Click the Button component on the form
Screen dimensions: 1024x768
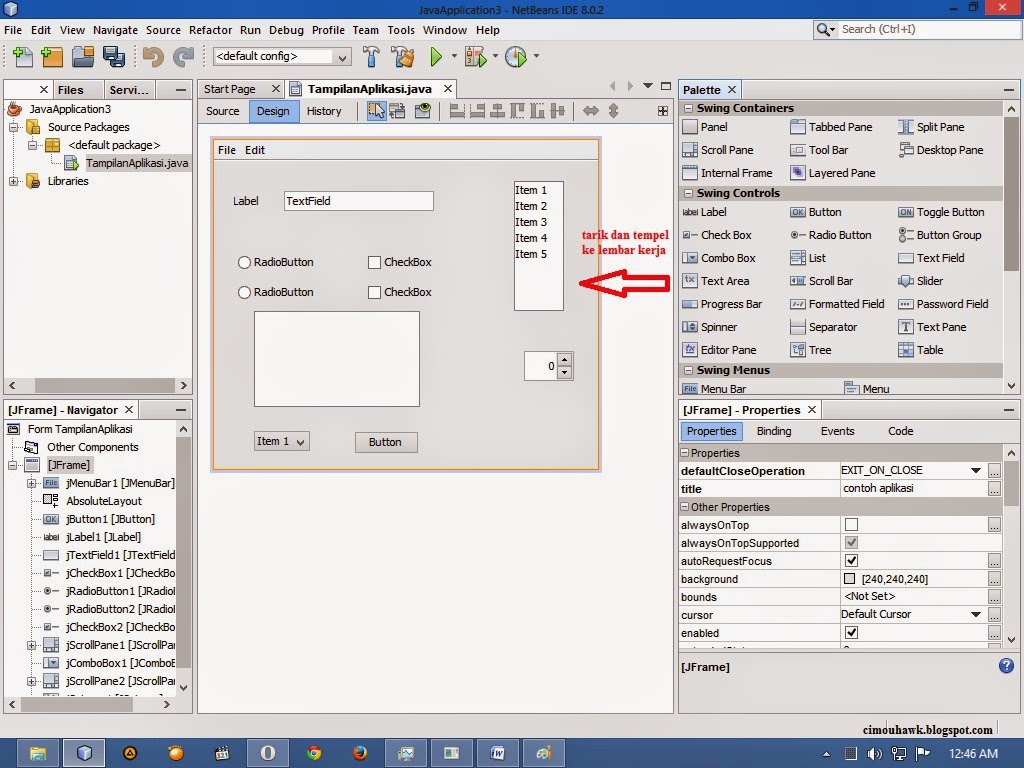(x=386, y=441)
